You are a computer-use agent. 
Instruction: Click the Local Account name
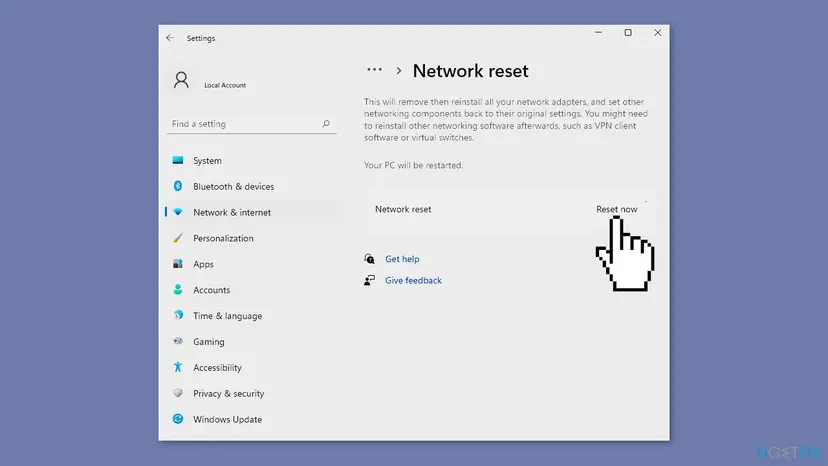pos(225,85)
